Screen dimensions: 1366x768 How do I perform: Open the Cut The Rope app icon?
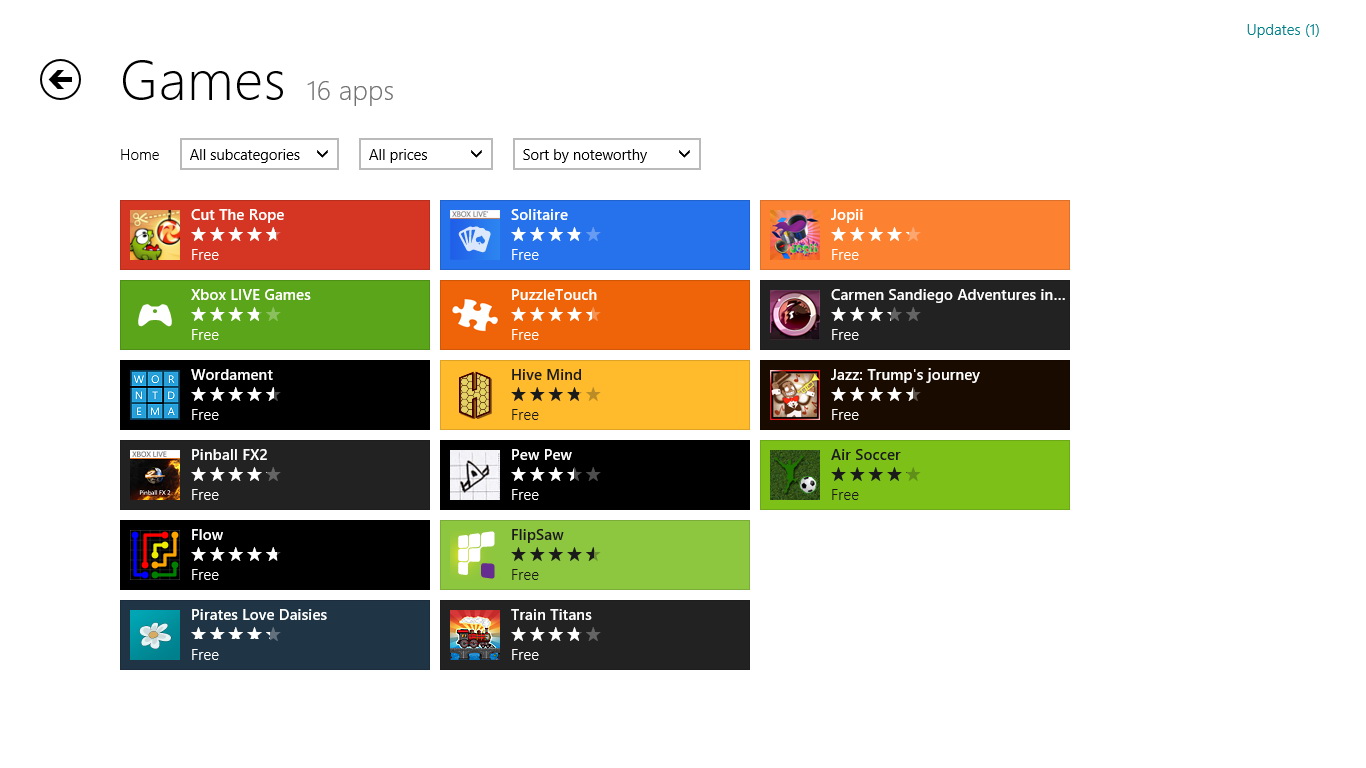155,235
